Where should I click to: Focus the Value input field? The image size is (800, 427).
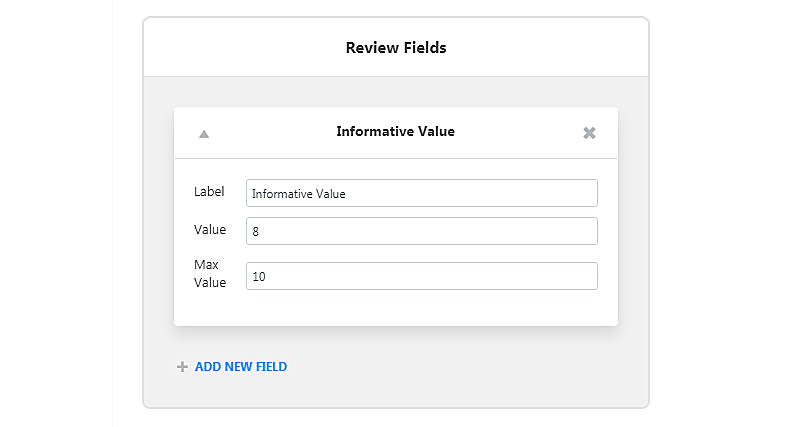coord(421,231)
